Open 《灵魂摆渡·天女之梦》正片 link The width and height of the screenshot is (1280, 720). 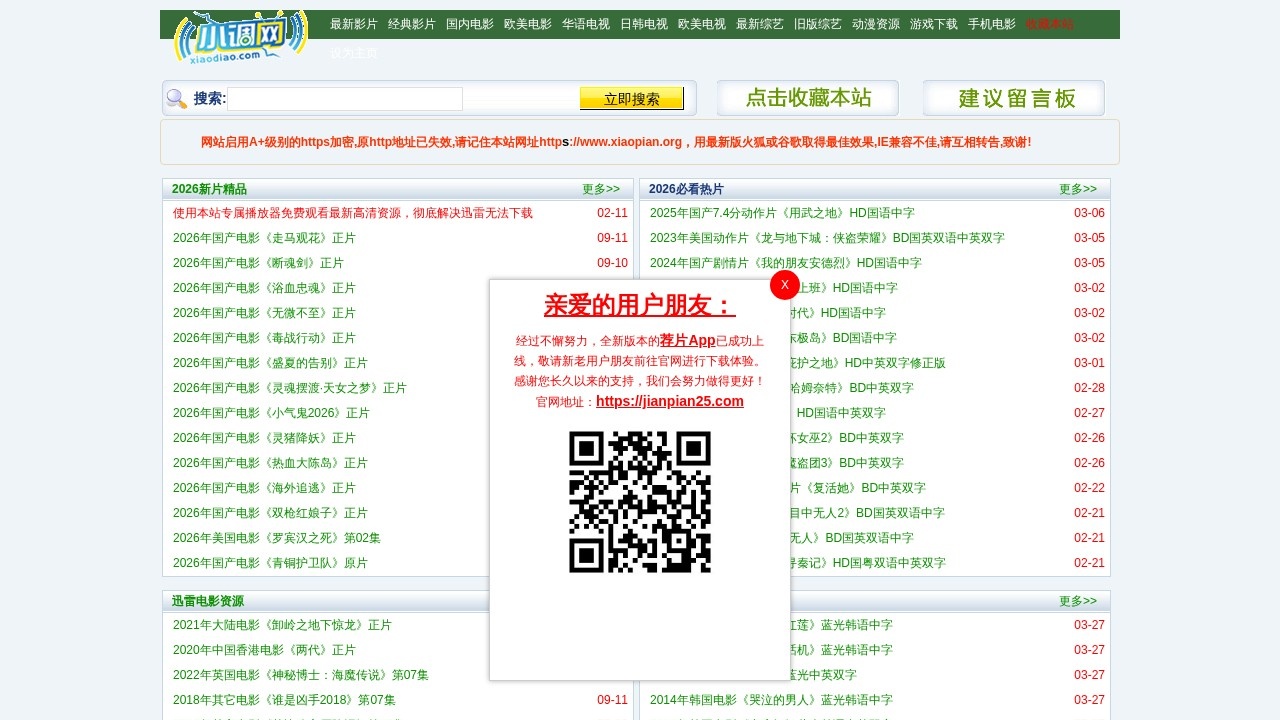pyautogui.click(x=290, y=388)
